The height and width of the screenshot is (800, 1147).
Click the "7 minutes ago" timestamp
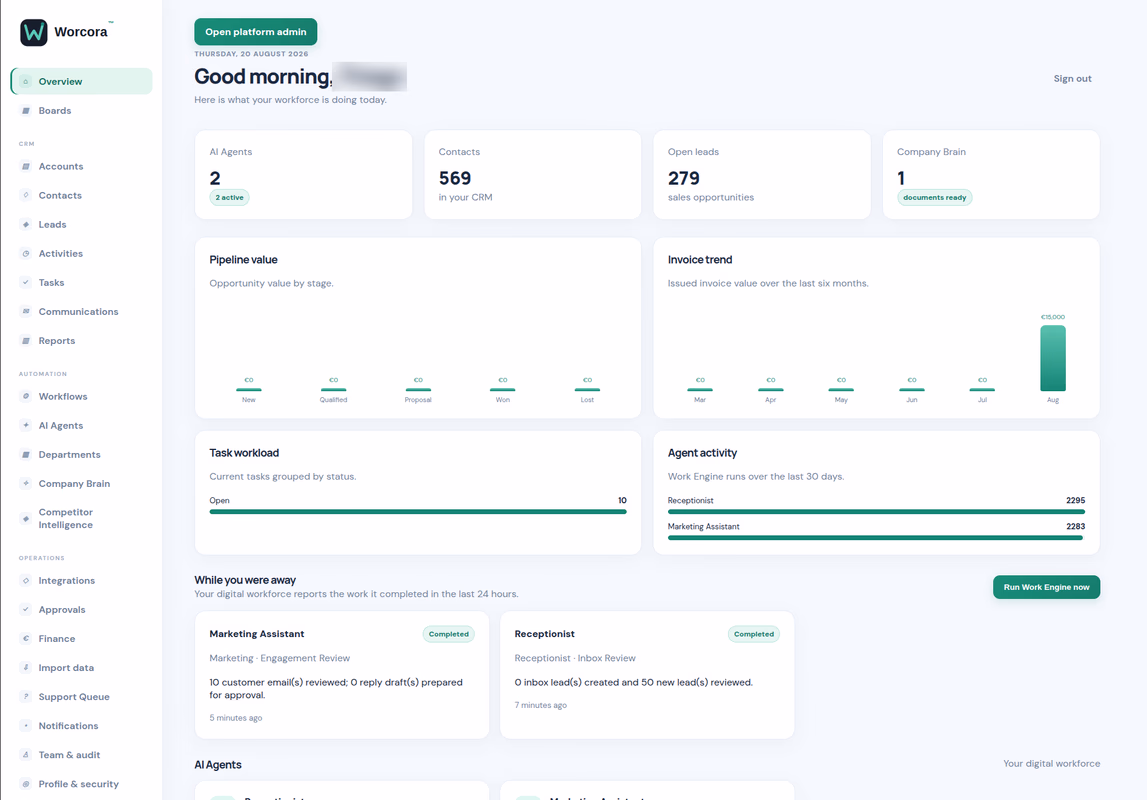pos(541,706)
